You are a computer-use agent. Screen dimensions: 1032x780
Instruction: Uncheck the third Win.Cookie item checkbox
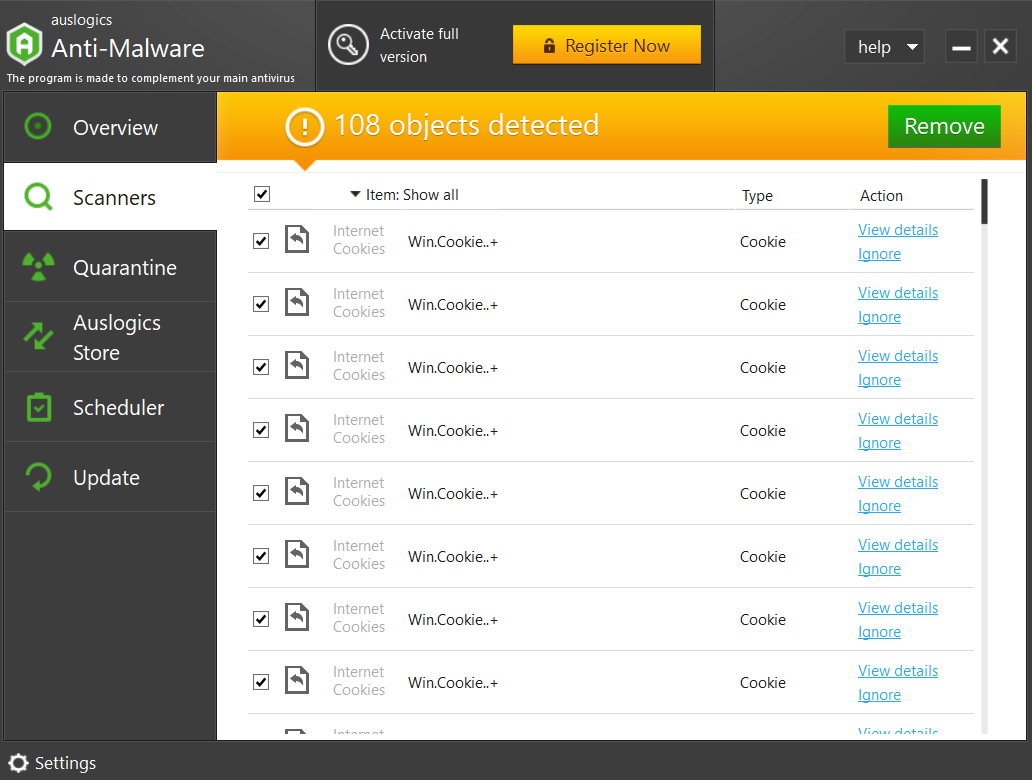click(261, 367)
